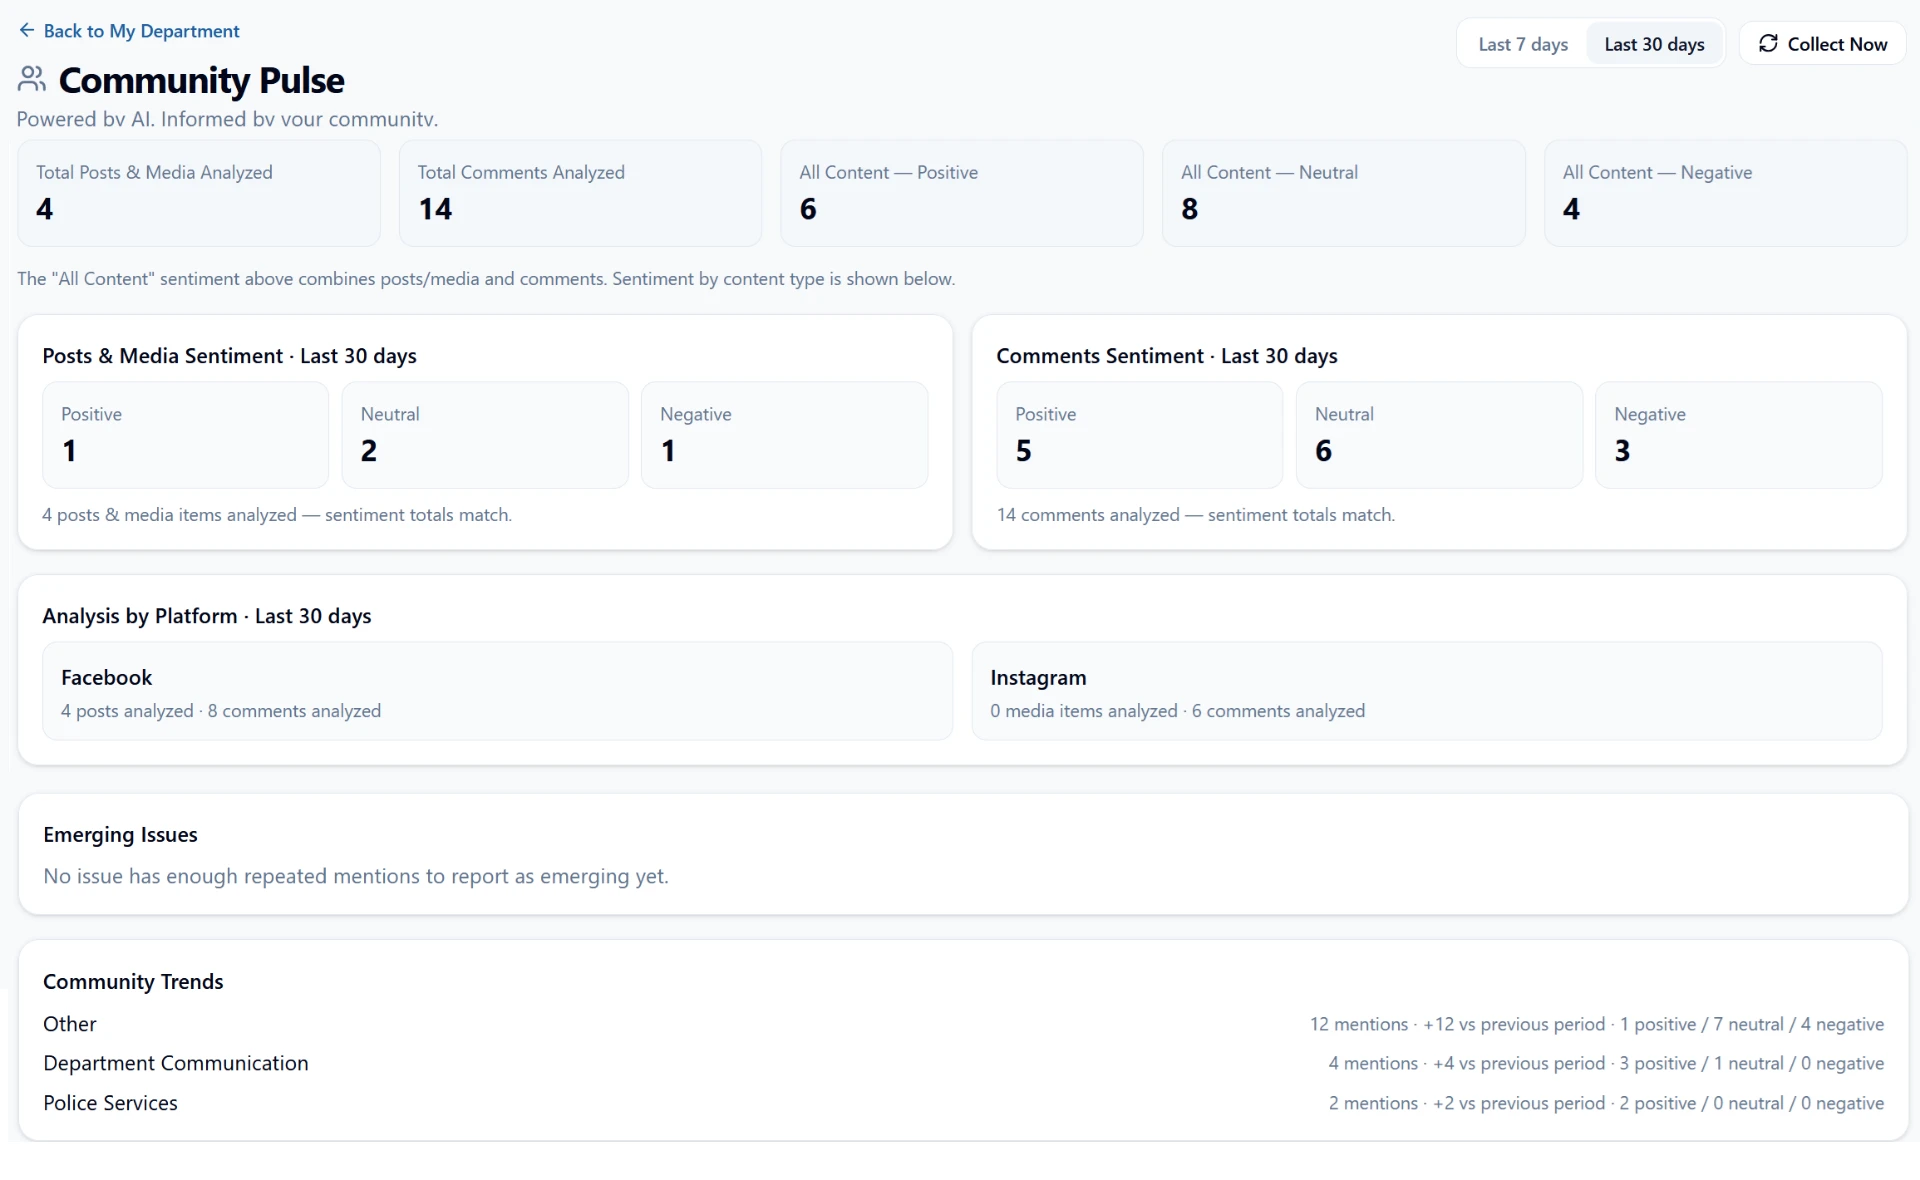Select the Department Communication trend row

[x=963, y=1063]
